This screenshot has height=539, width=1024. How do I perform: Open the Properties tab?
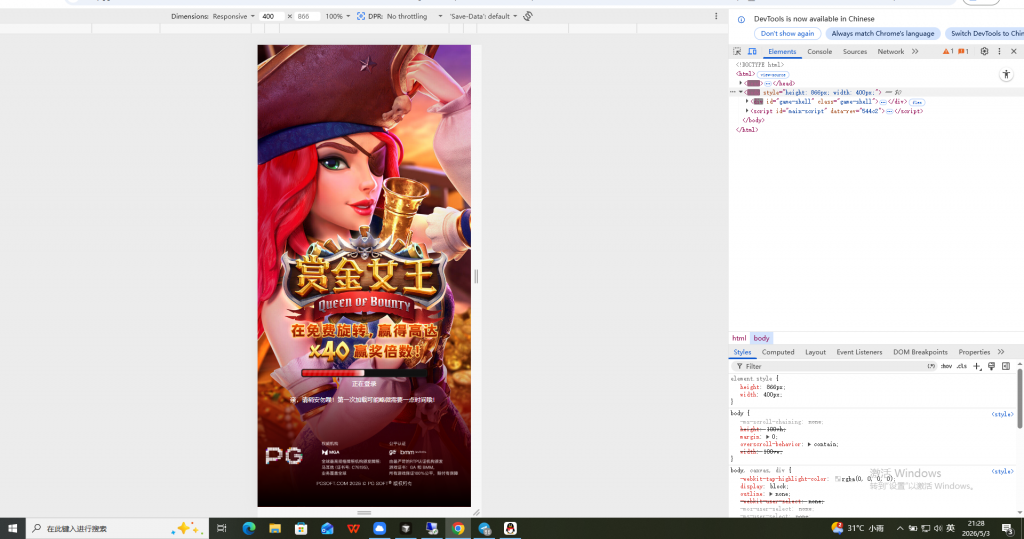point(974,352)
